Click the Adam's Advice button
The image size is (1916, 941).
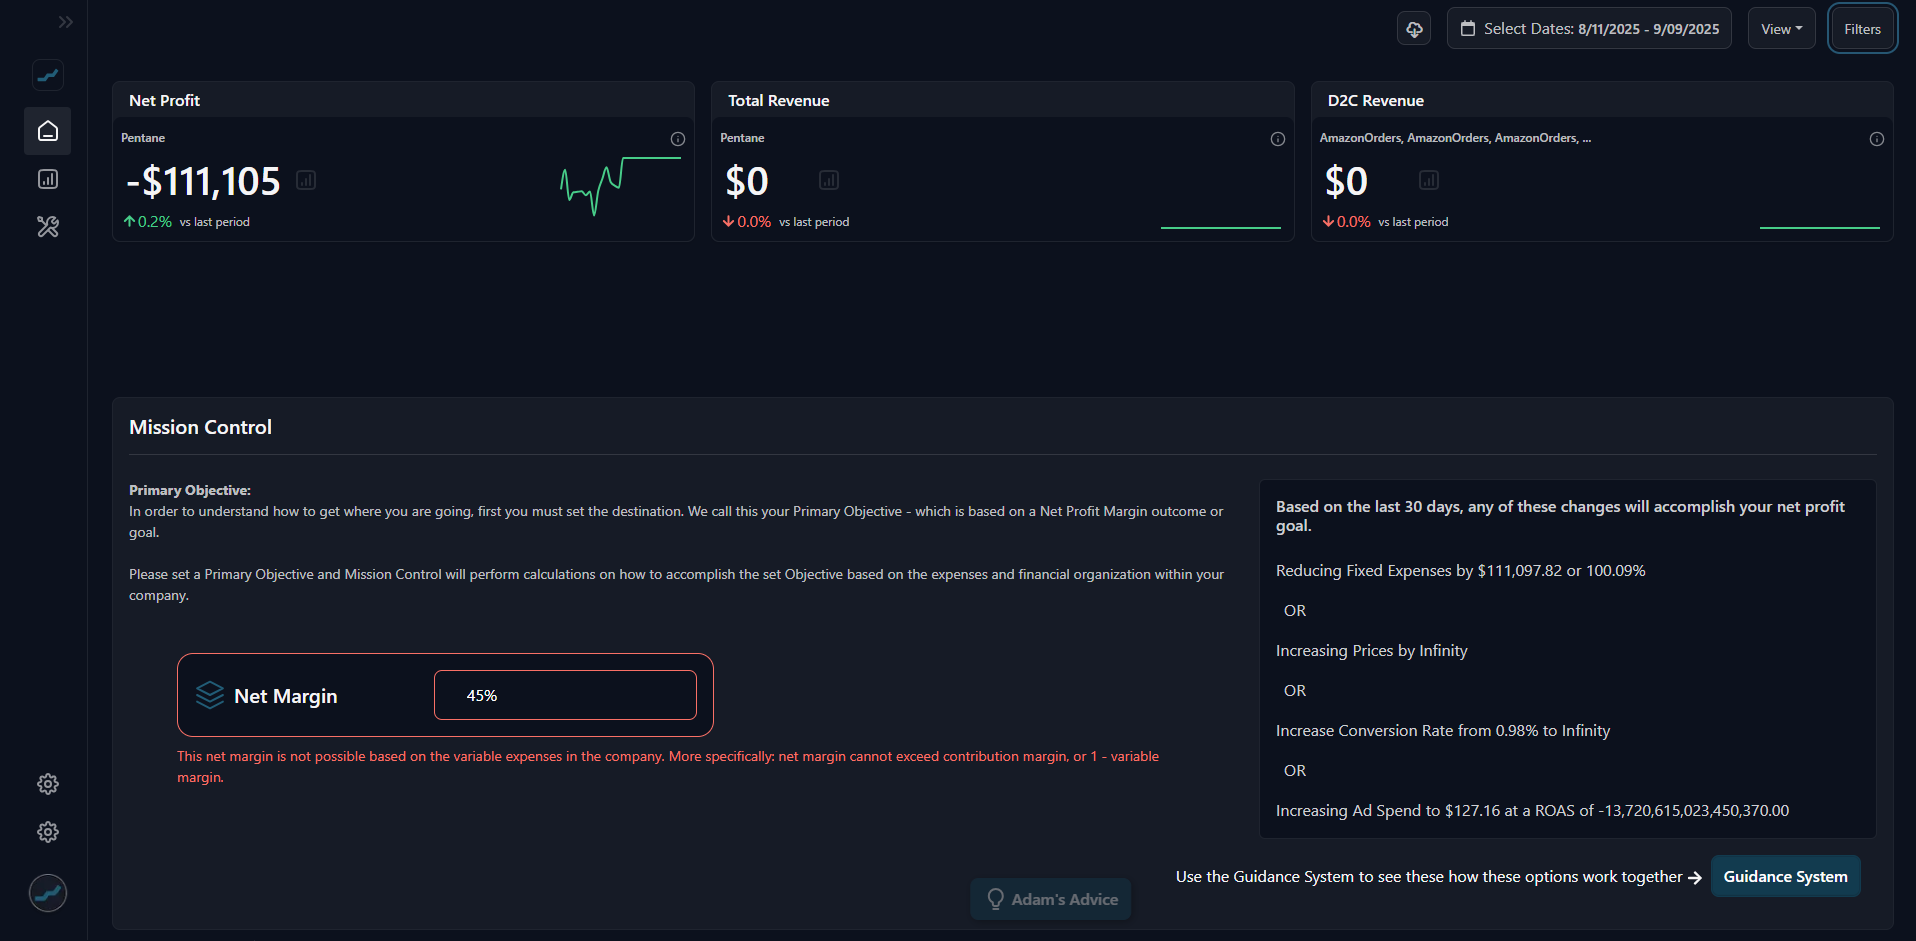point(1050,898)
